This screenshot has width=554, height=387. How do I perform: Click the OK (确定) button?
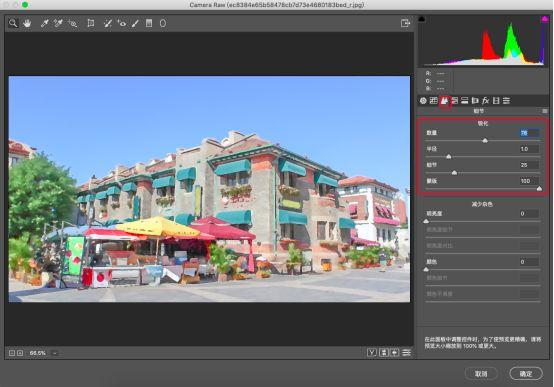click(526, 374)
